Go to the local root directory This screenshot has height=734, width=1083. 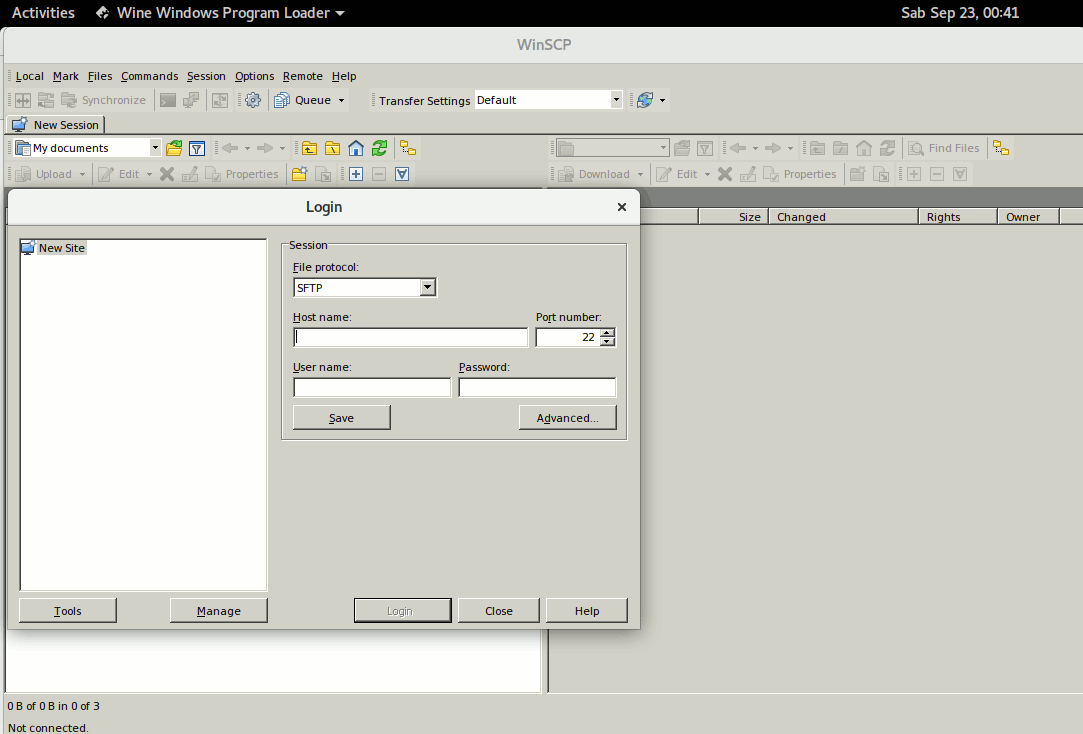pyautogui.click(x=332, y=148)
